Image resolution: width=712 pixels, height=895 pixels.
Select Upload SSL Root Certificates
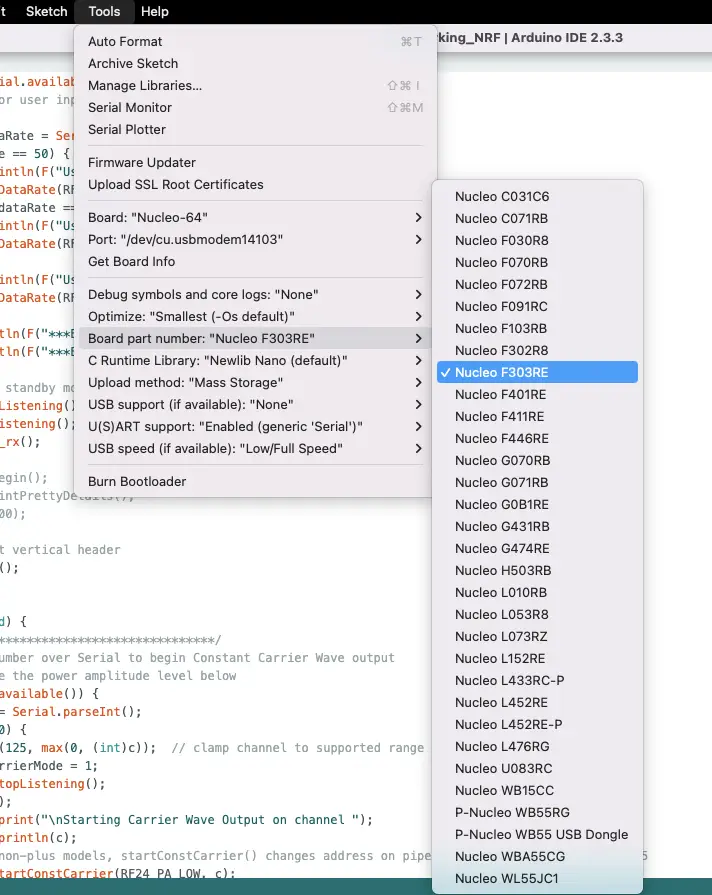(255, 184)
